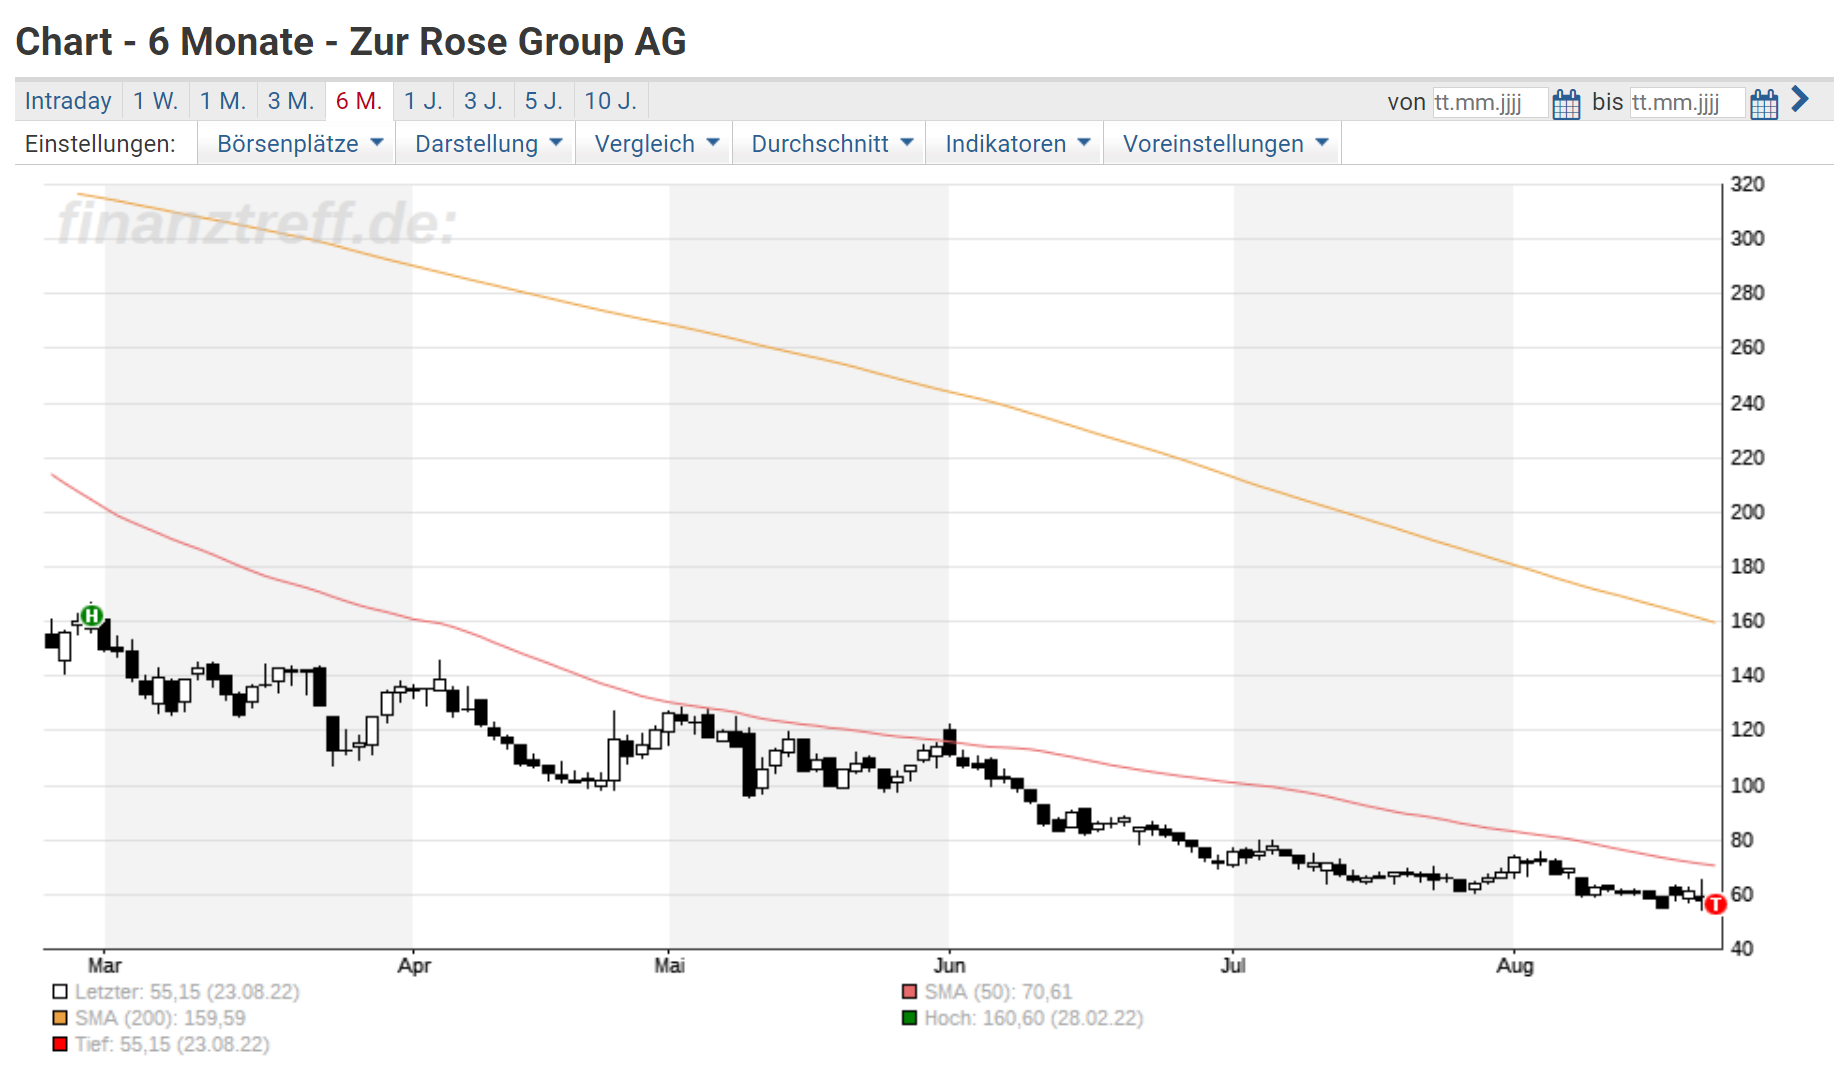Select the 3 M. timeframe tab
1846x1081 pixels.
coord(291,101)
